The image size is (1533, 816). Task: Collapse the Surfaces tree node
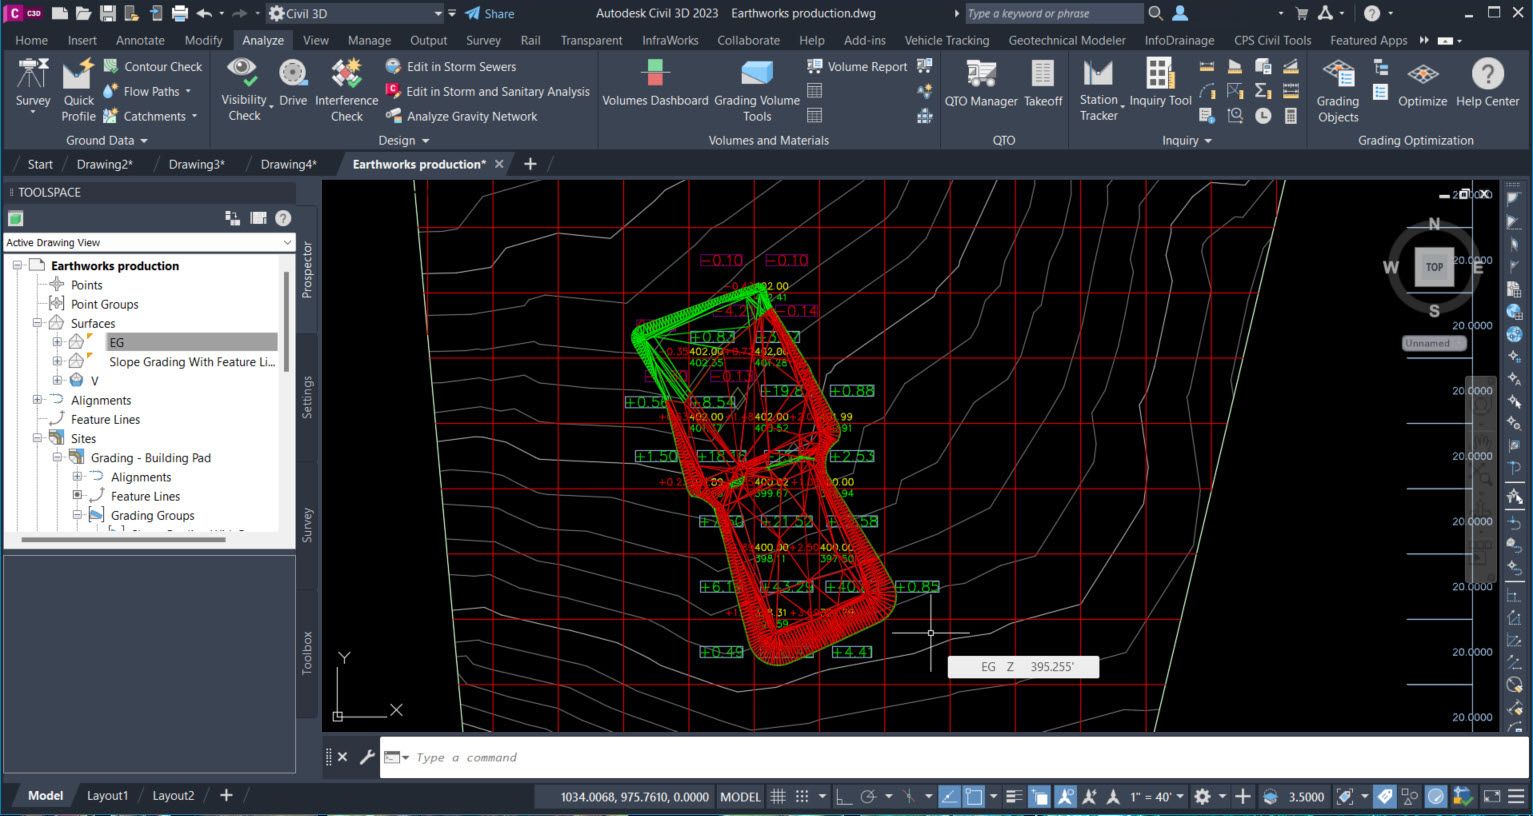pos(37,323)
